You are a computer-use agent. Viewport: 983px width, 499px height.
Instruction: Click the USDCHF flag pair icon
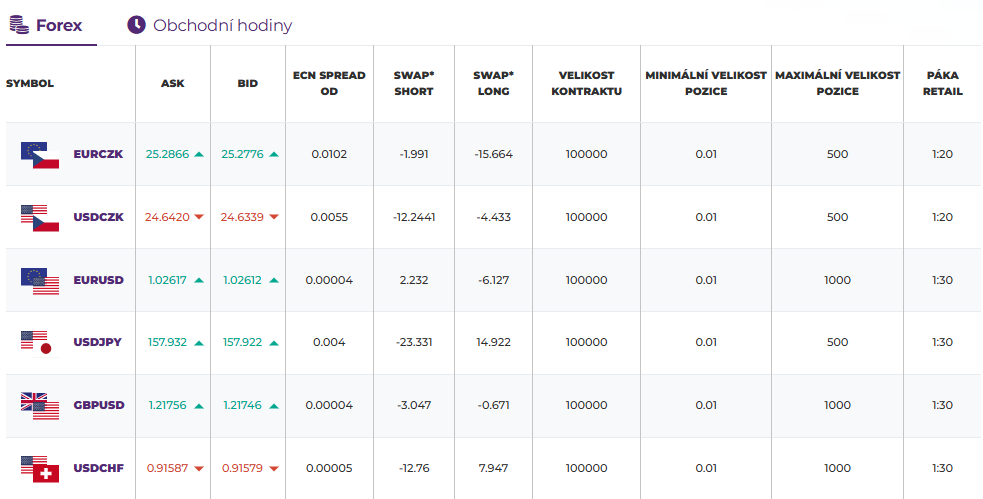coord(40,468)
